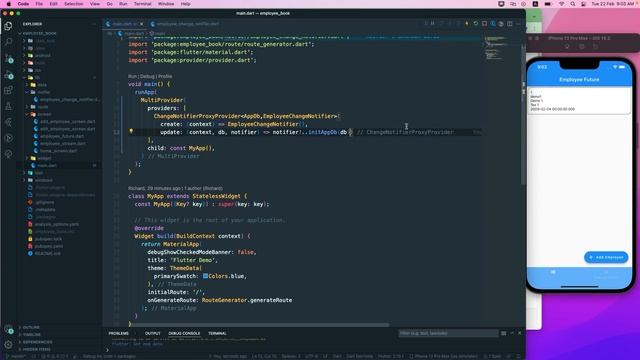
Task: Click the debug hot reload lightning icon
Action: 467,24
